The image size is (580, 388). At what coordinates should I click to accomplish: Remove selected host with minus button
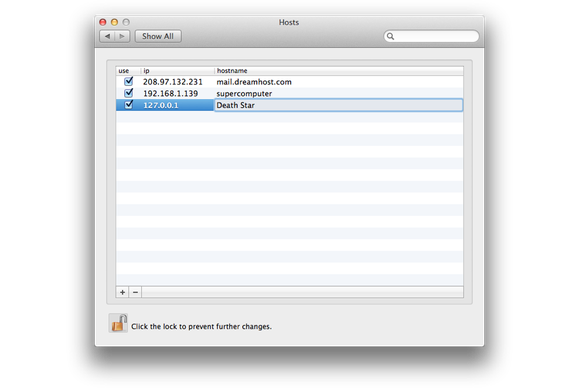click(x=135, y=292)
